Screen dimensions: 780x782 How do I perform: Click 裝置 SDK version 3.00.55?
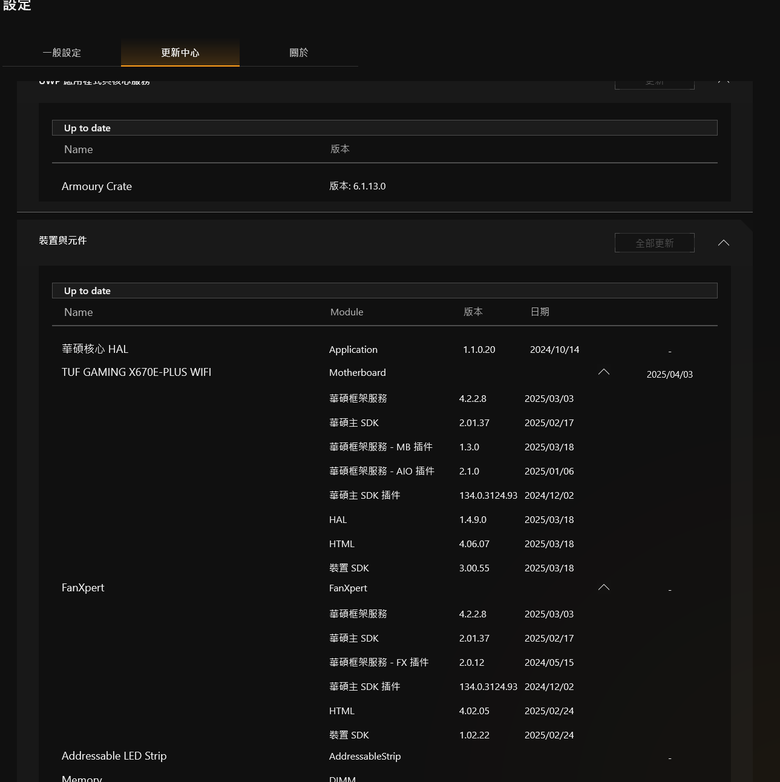474,568
